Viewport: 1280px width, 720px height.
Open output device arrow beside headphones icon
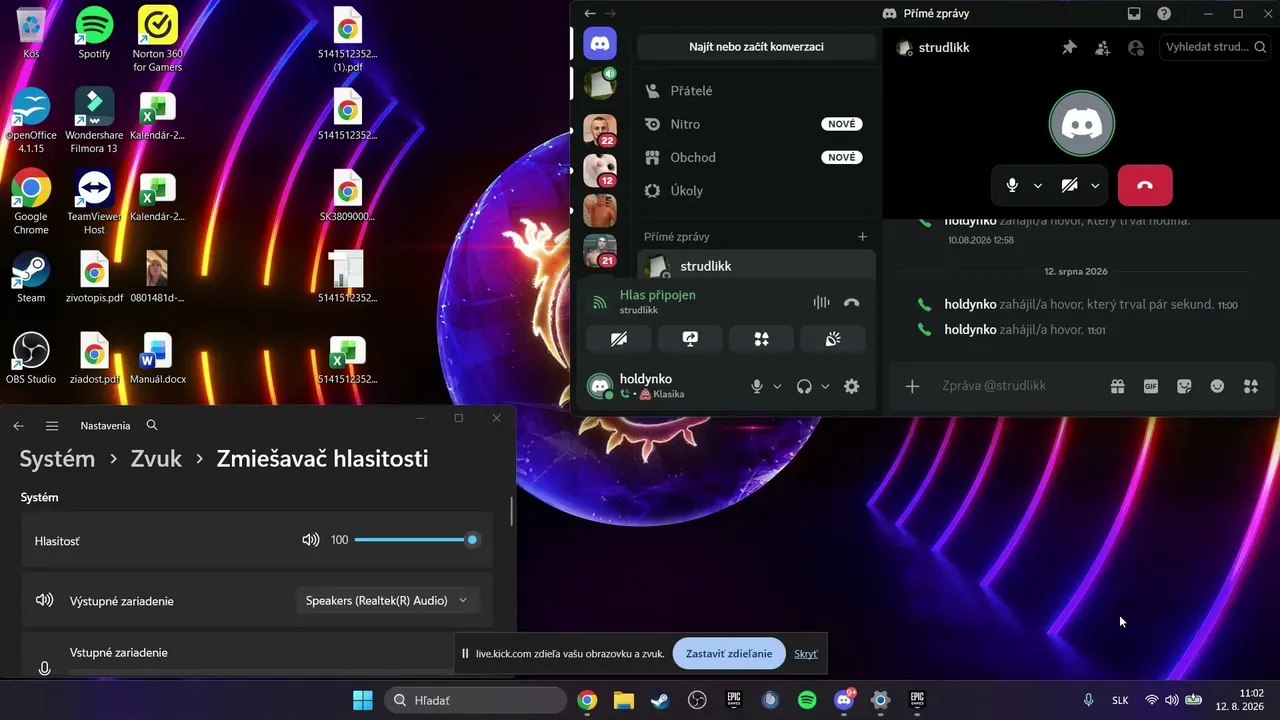(825, 386)
